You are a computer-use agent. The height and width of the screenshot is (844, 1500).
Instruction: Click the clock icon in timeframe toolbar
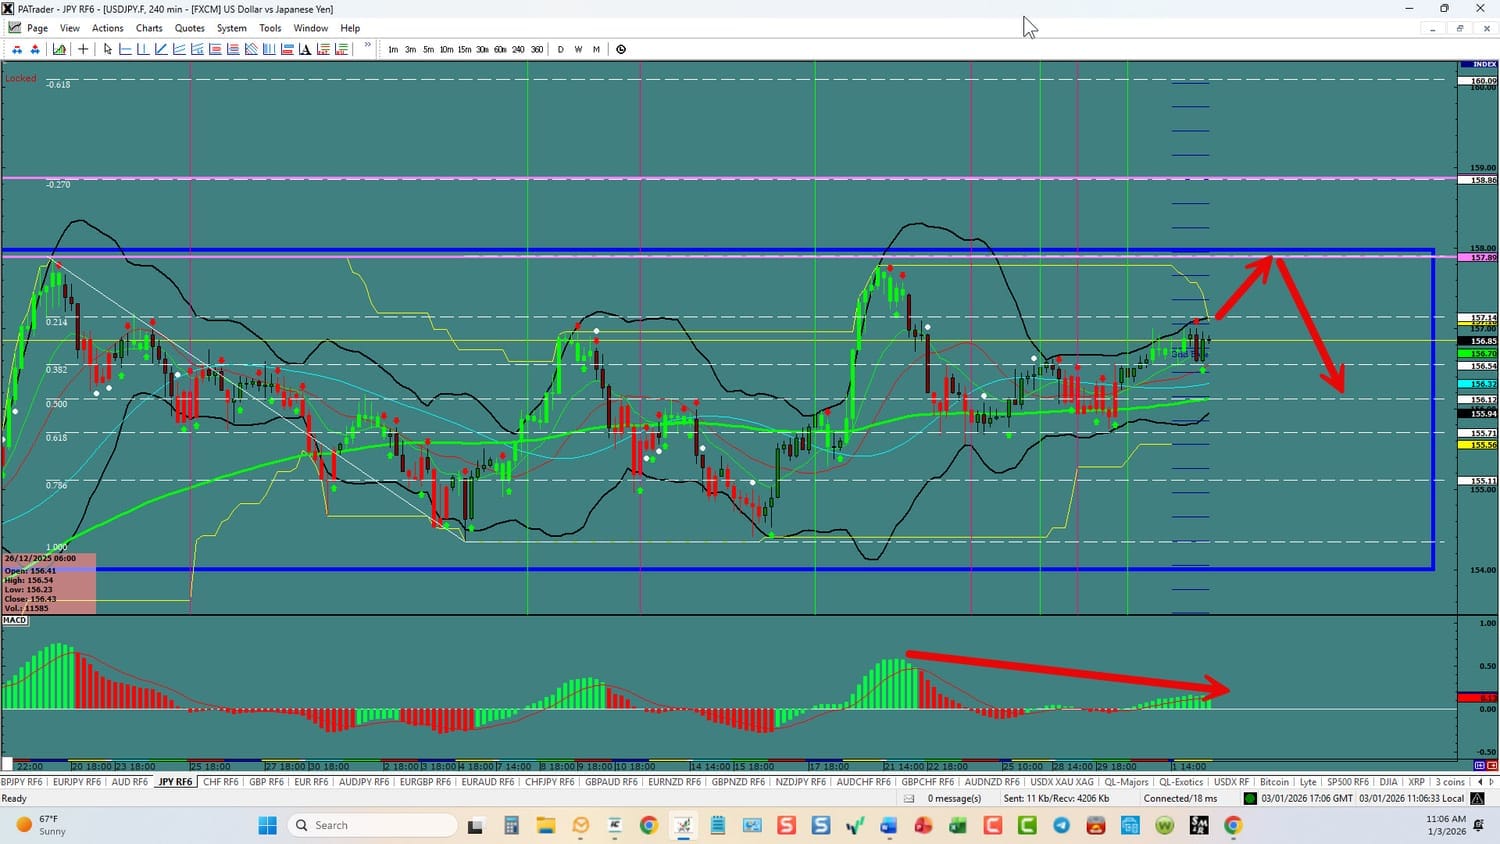coord(621,49)
